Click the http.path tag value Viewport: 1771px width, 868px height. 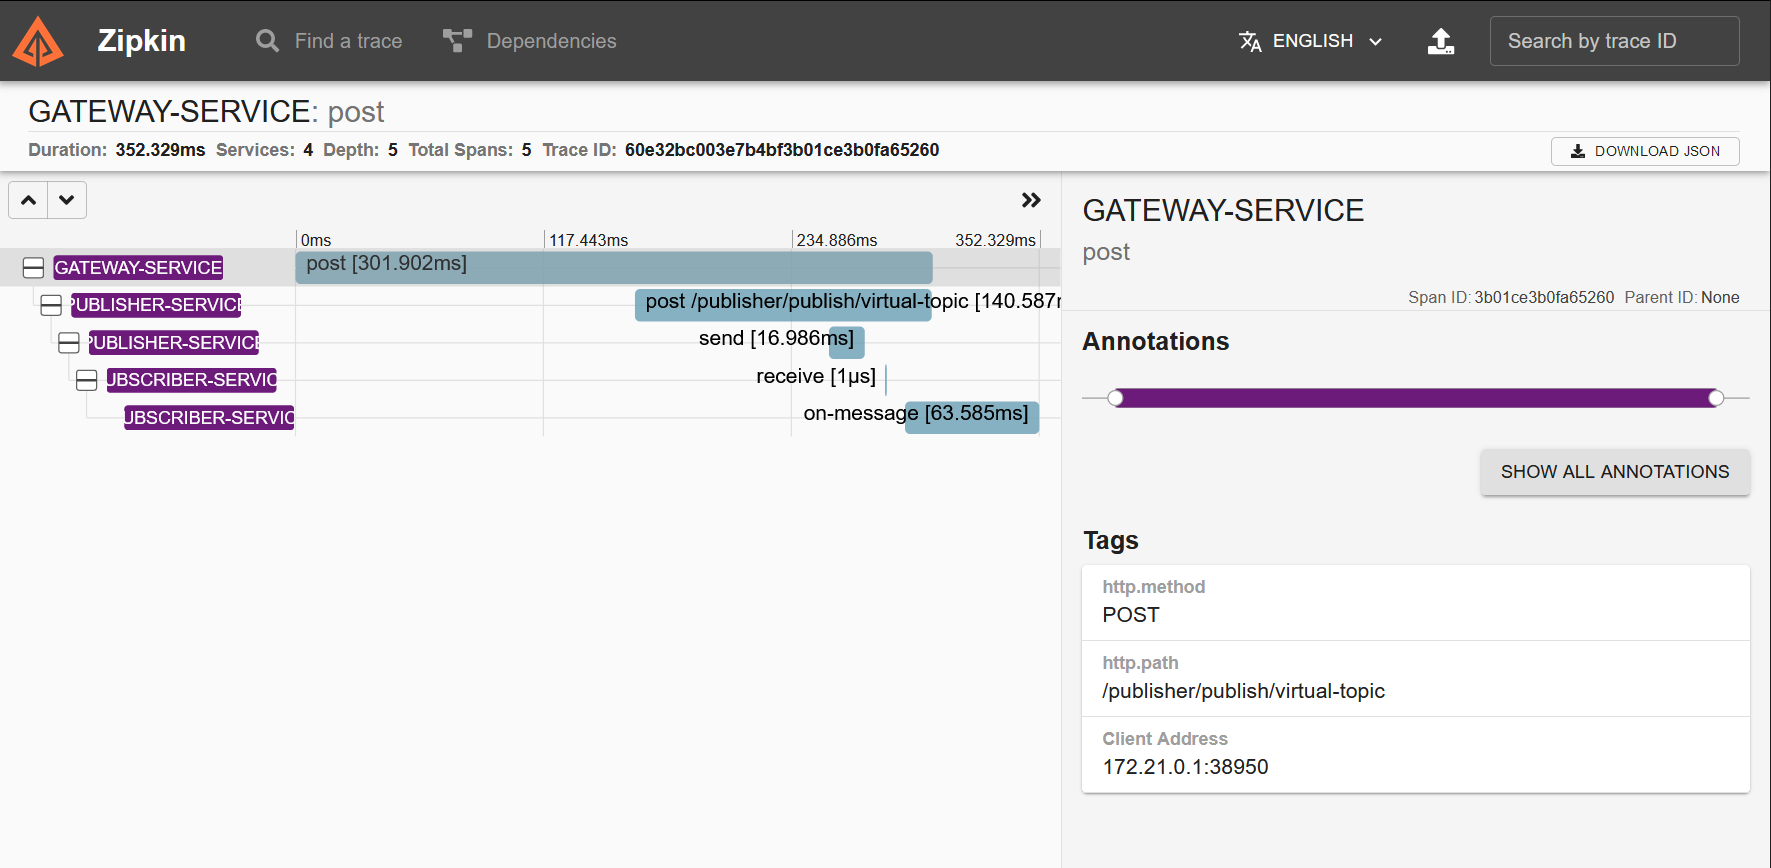pos(1244,691)
